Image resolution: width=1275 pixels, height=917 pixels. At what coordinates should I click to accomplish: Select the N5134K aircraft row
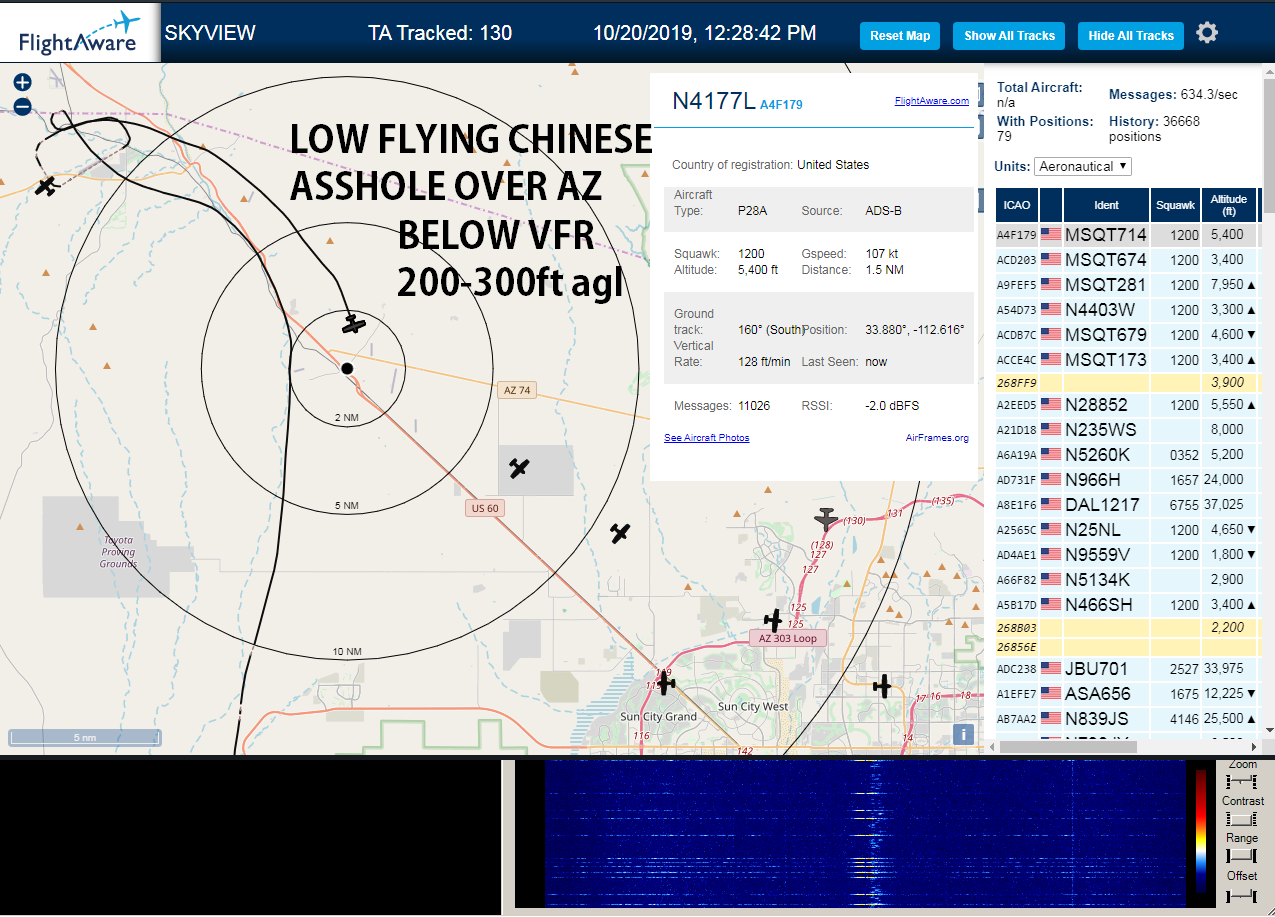point(1127,580)
